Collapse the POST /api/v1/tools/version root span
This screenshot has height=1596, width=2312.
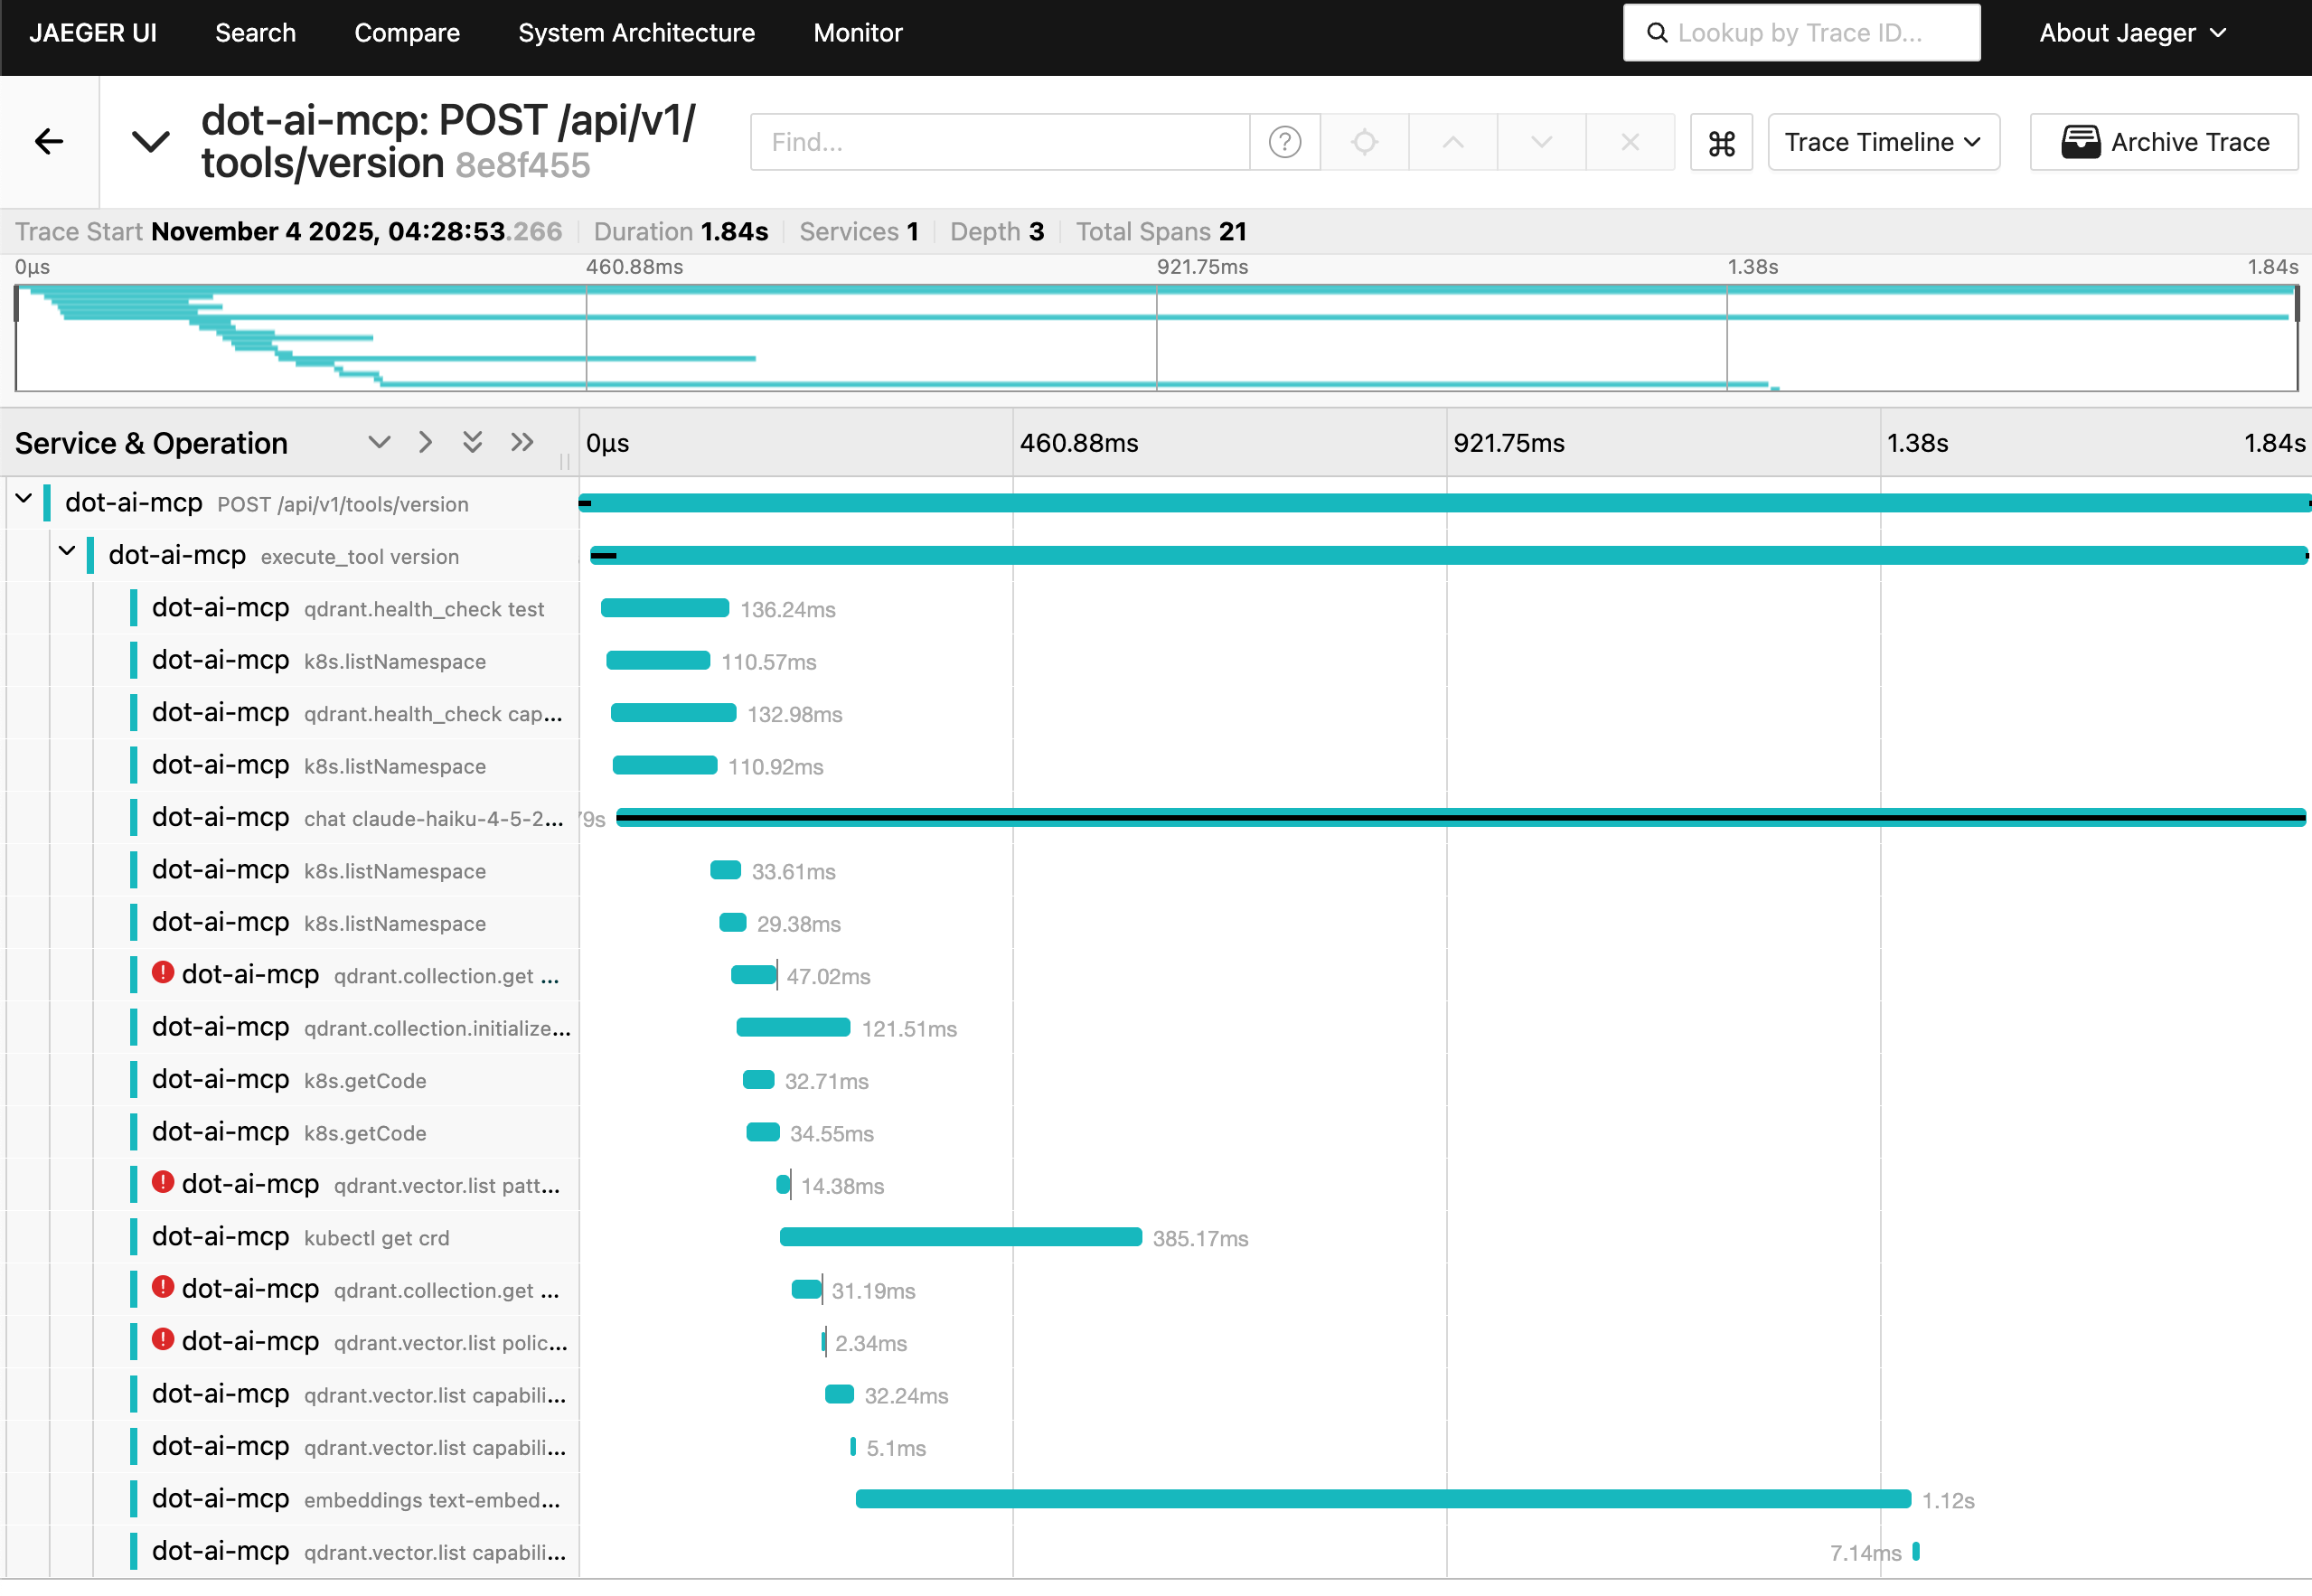point(24,499)
